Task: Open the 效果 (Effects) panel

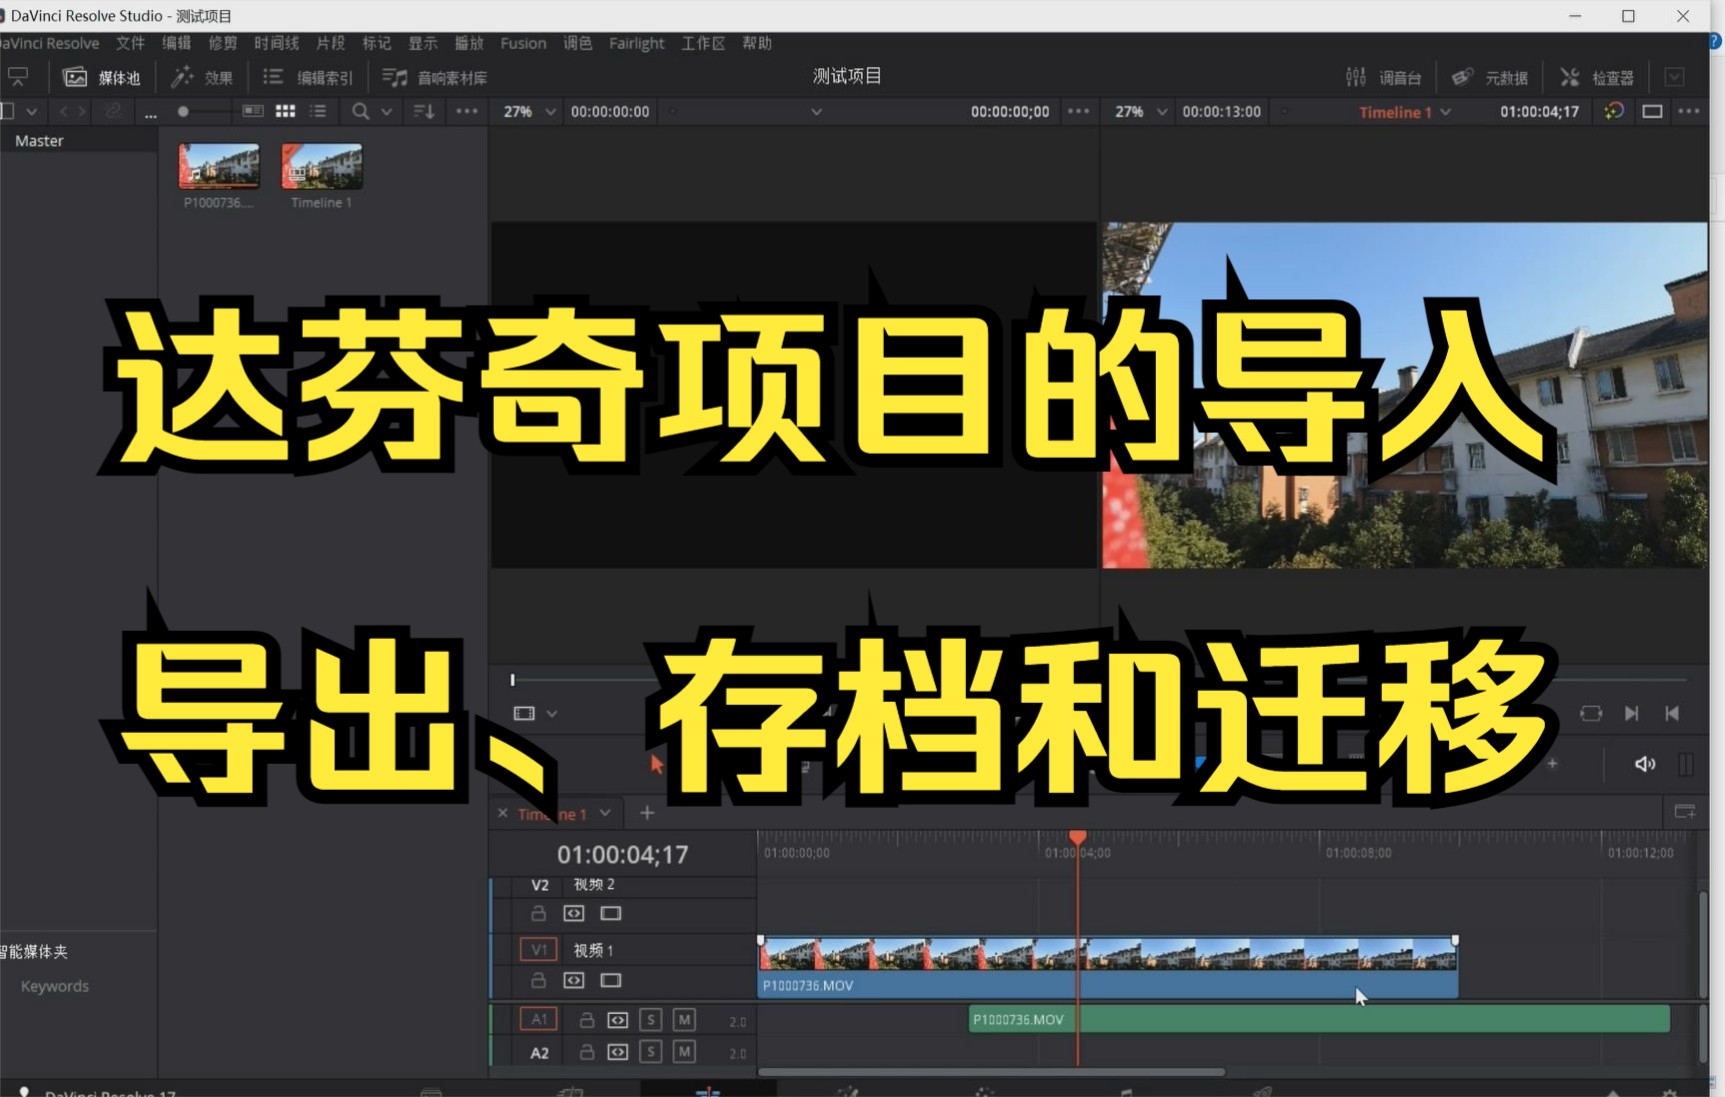Action: point(202,77)
